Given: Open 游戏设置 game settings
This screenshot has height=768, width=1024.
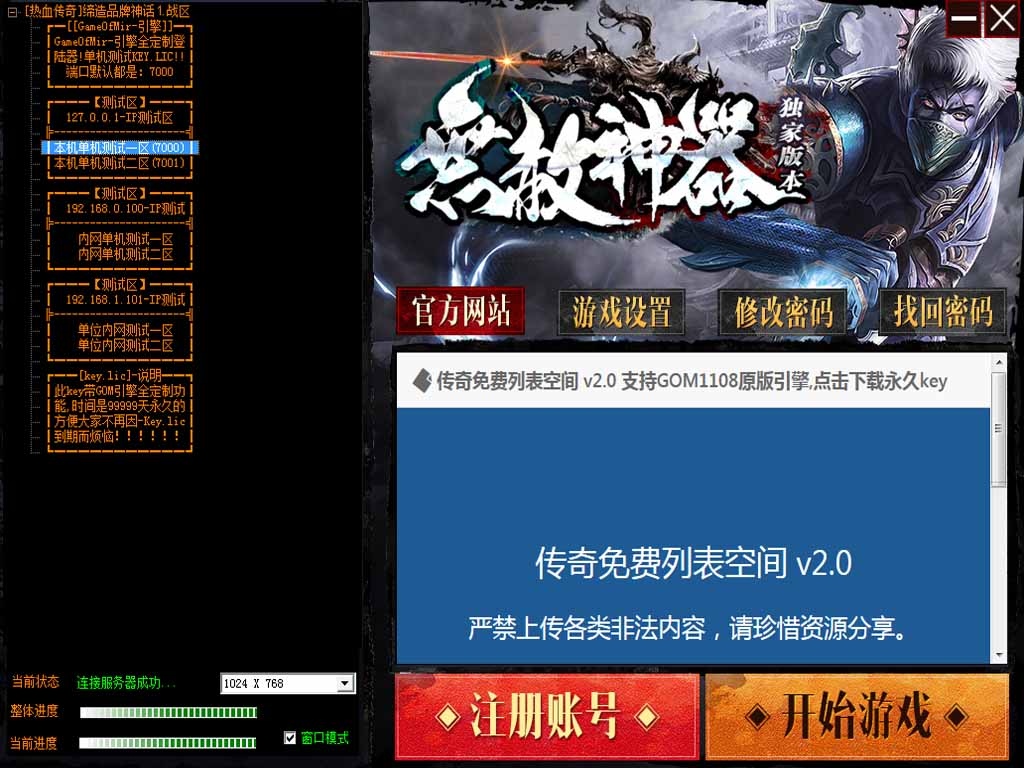Looking at the screenshot, I should [621, 312].
